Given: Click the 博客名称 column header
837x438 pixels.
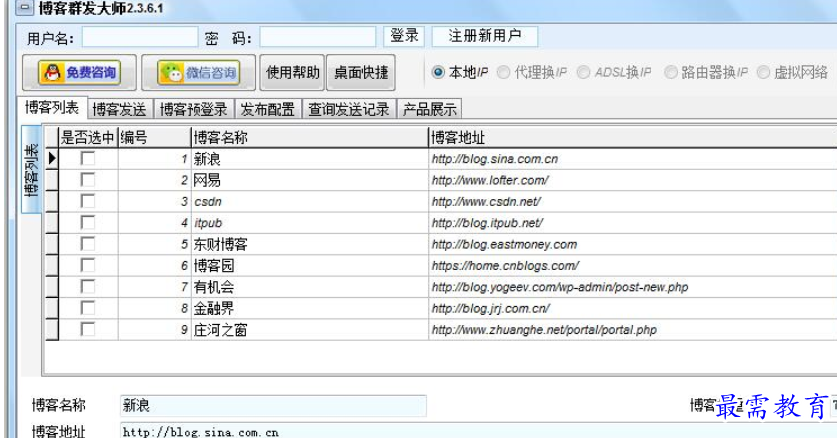Looking at the screenshot, I should pyautogui.click(x=310, y=138).
